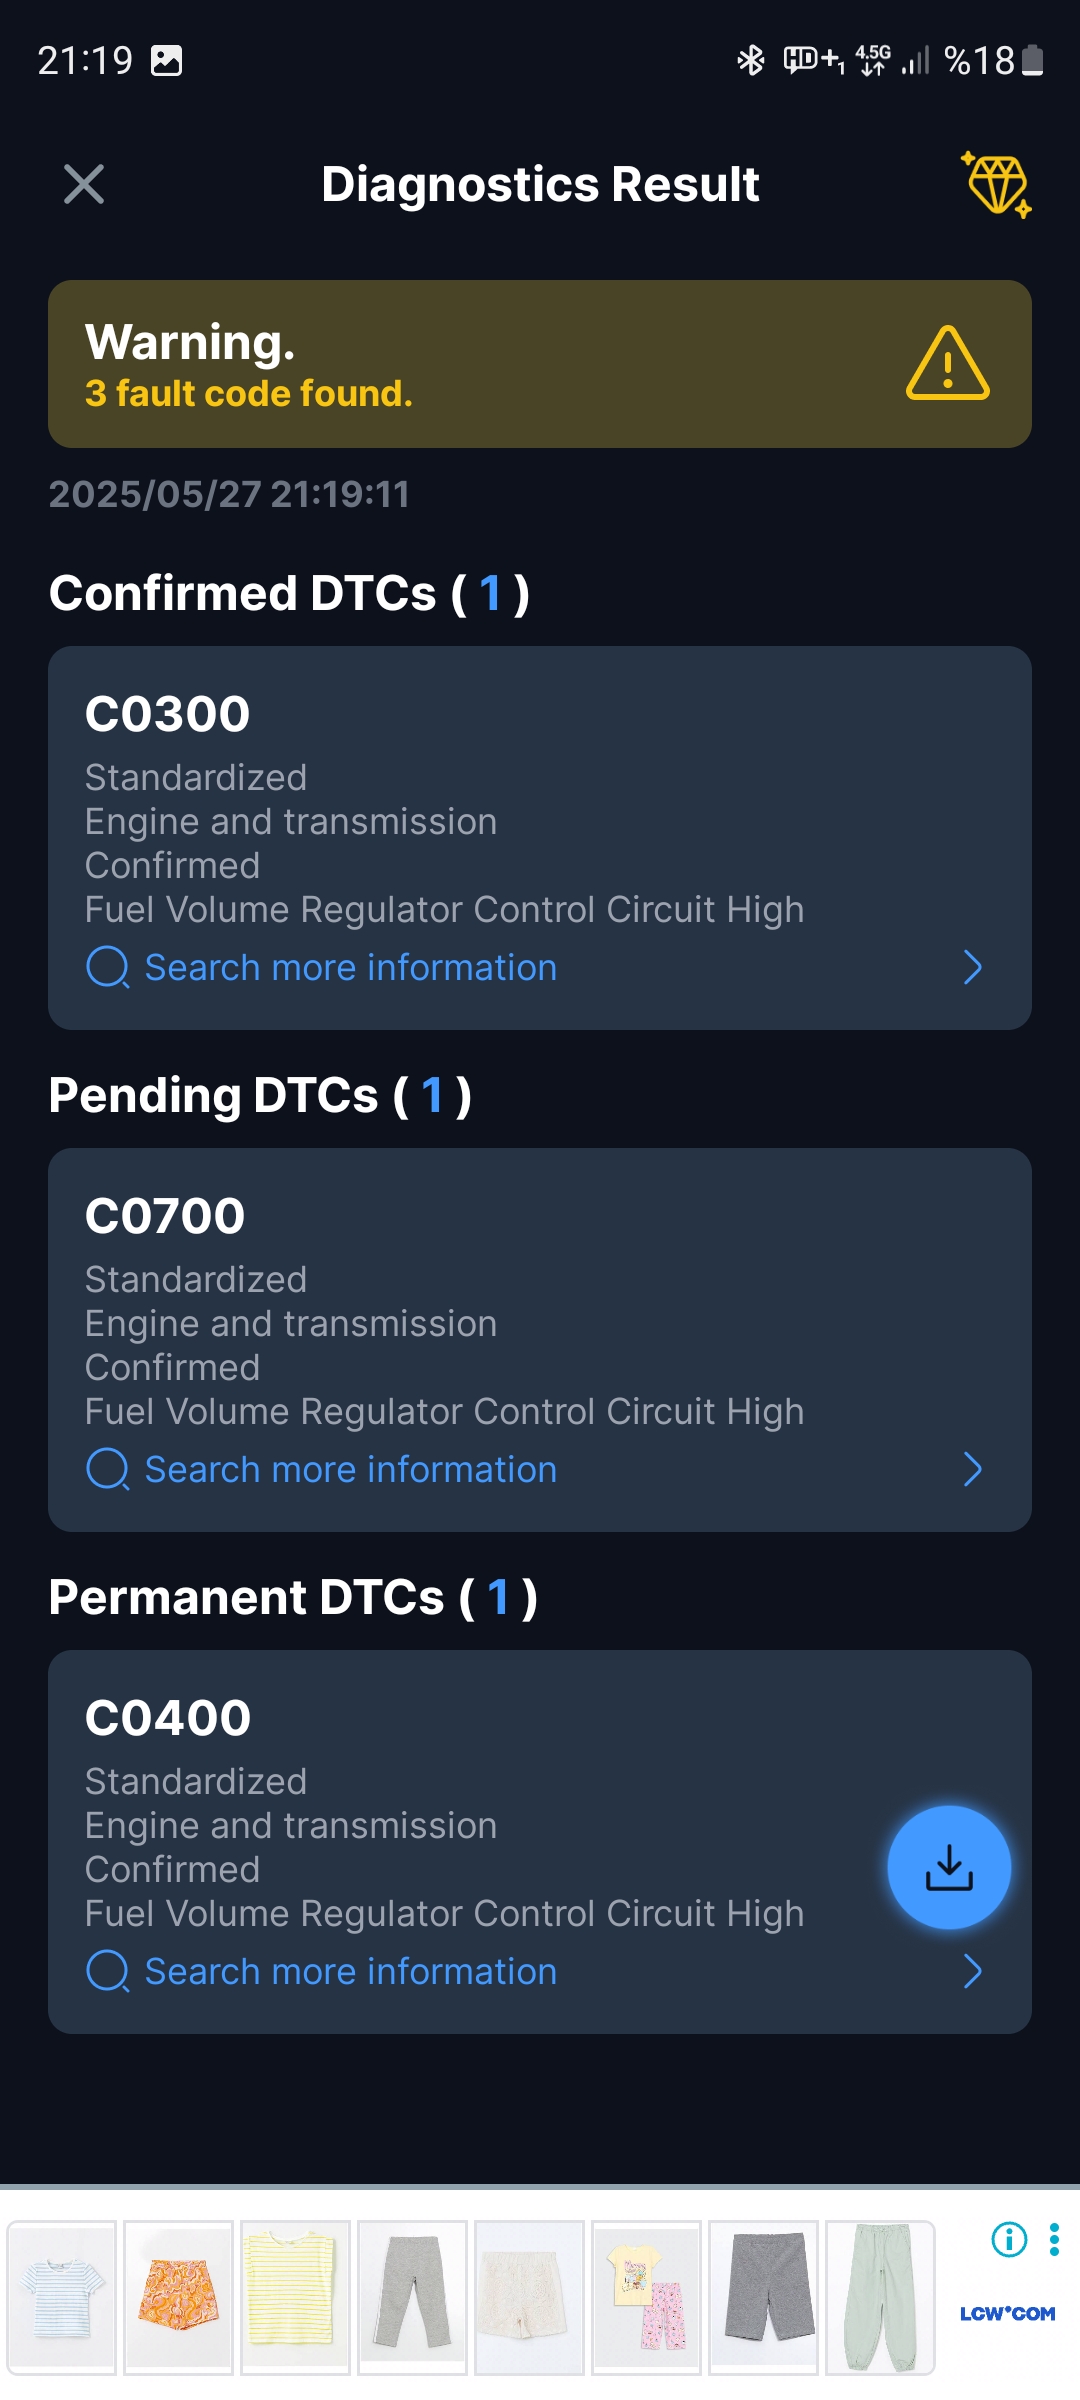Click magnifier icon under C0300
Screen dimensions: 1080x2400
click(x=108, y=968)
